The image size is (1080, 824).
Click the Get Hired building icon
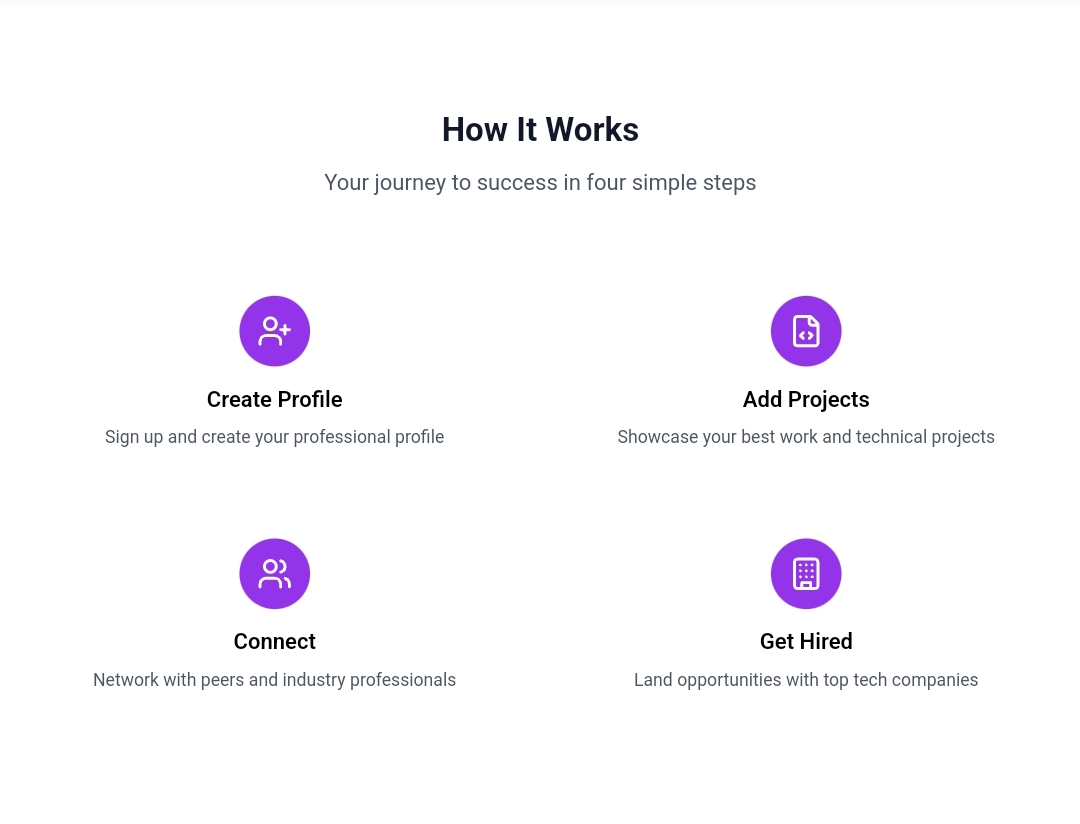coord(806,574)
